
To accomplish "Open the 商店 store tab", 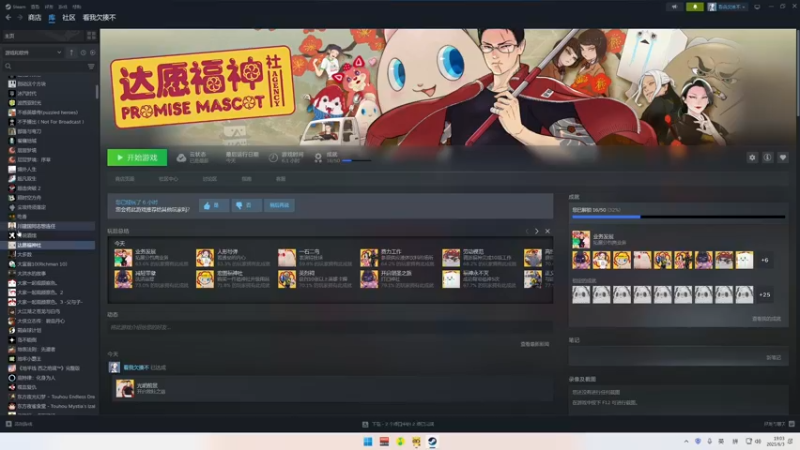I will click(x=35, y=17).
